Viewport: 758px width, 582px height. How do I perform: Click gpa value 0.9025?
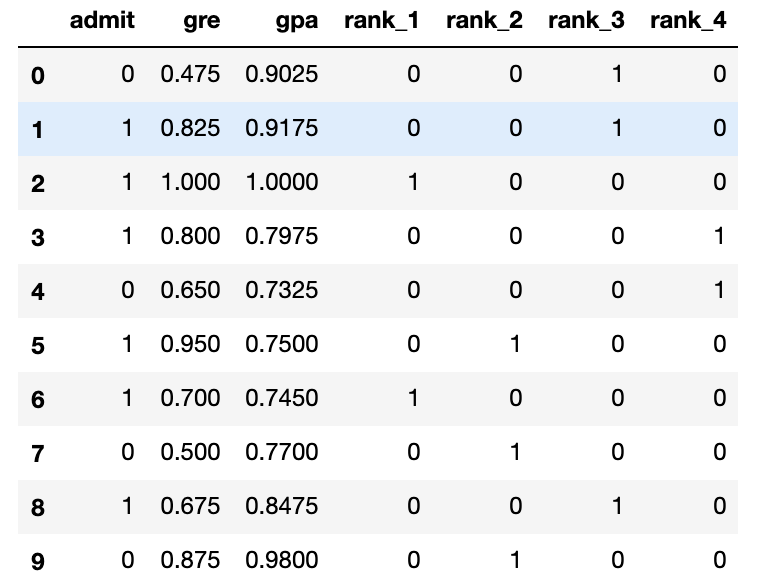(x=282, y=74)
